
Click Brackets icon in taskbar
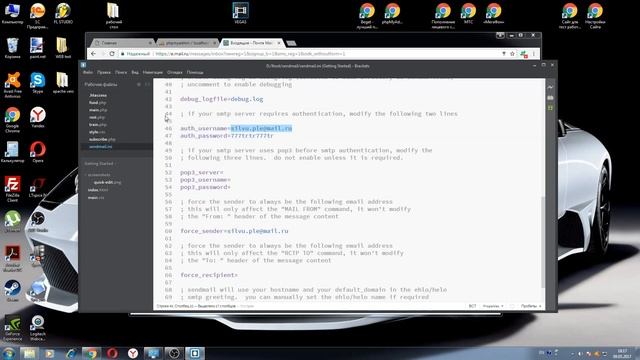[195, 353]
